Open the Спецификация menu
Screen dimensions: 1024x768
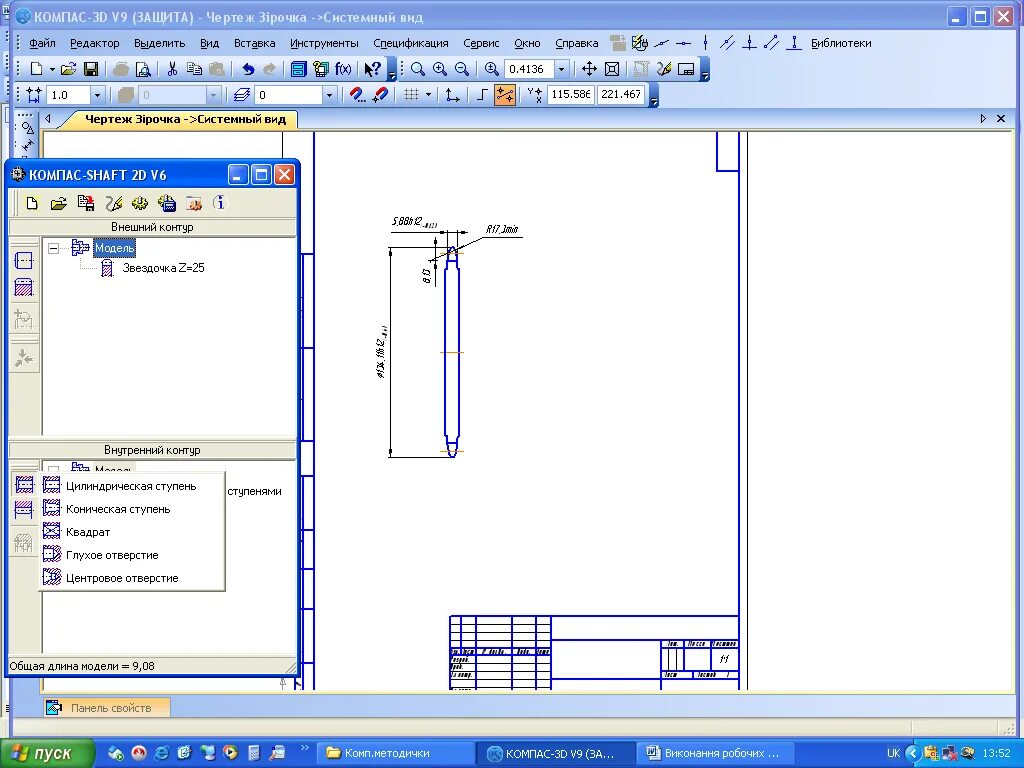411,43
